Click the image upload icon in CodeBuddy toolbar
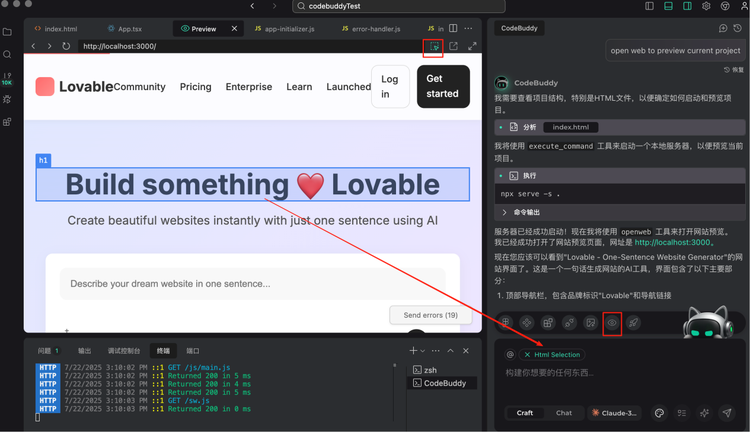This screenshot has height=432, width=750. coord(591,323)
